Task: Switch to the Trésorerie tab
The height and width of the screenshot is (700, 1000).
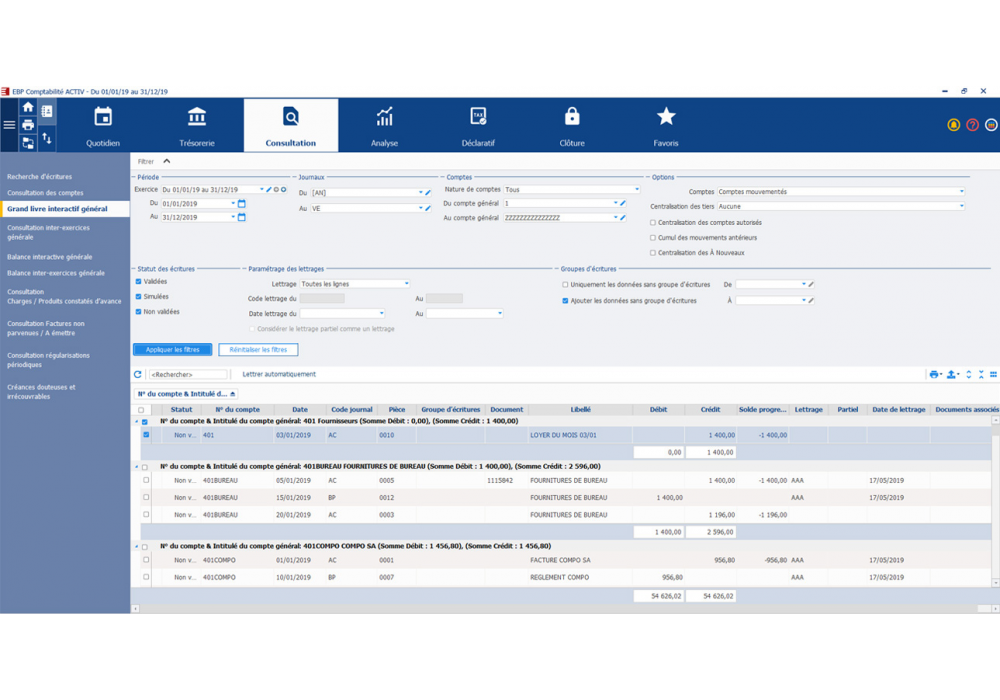Action: coord(197,125)
